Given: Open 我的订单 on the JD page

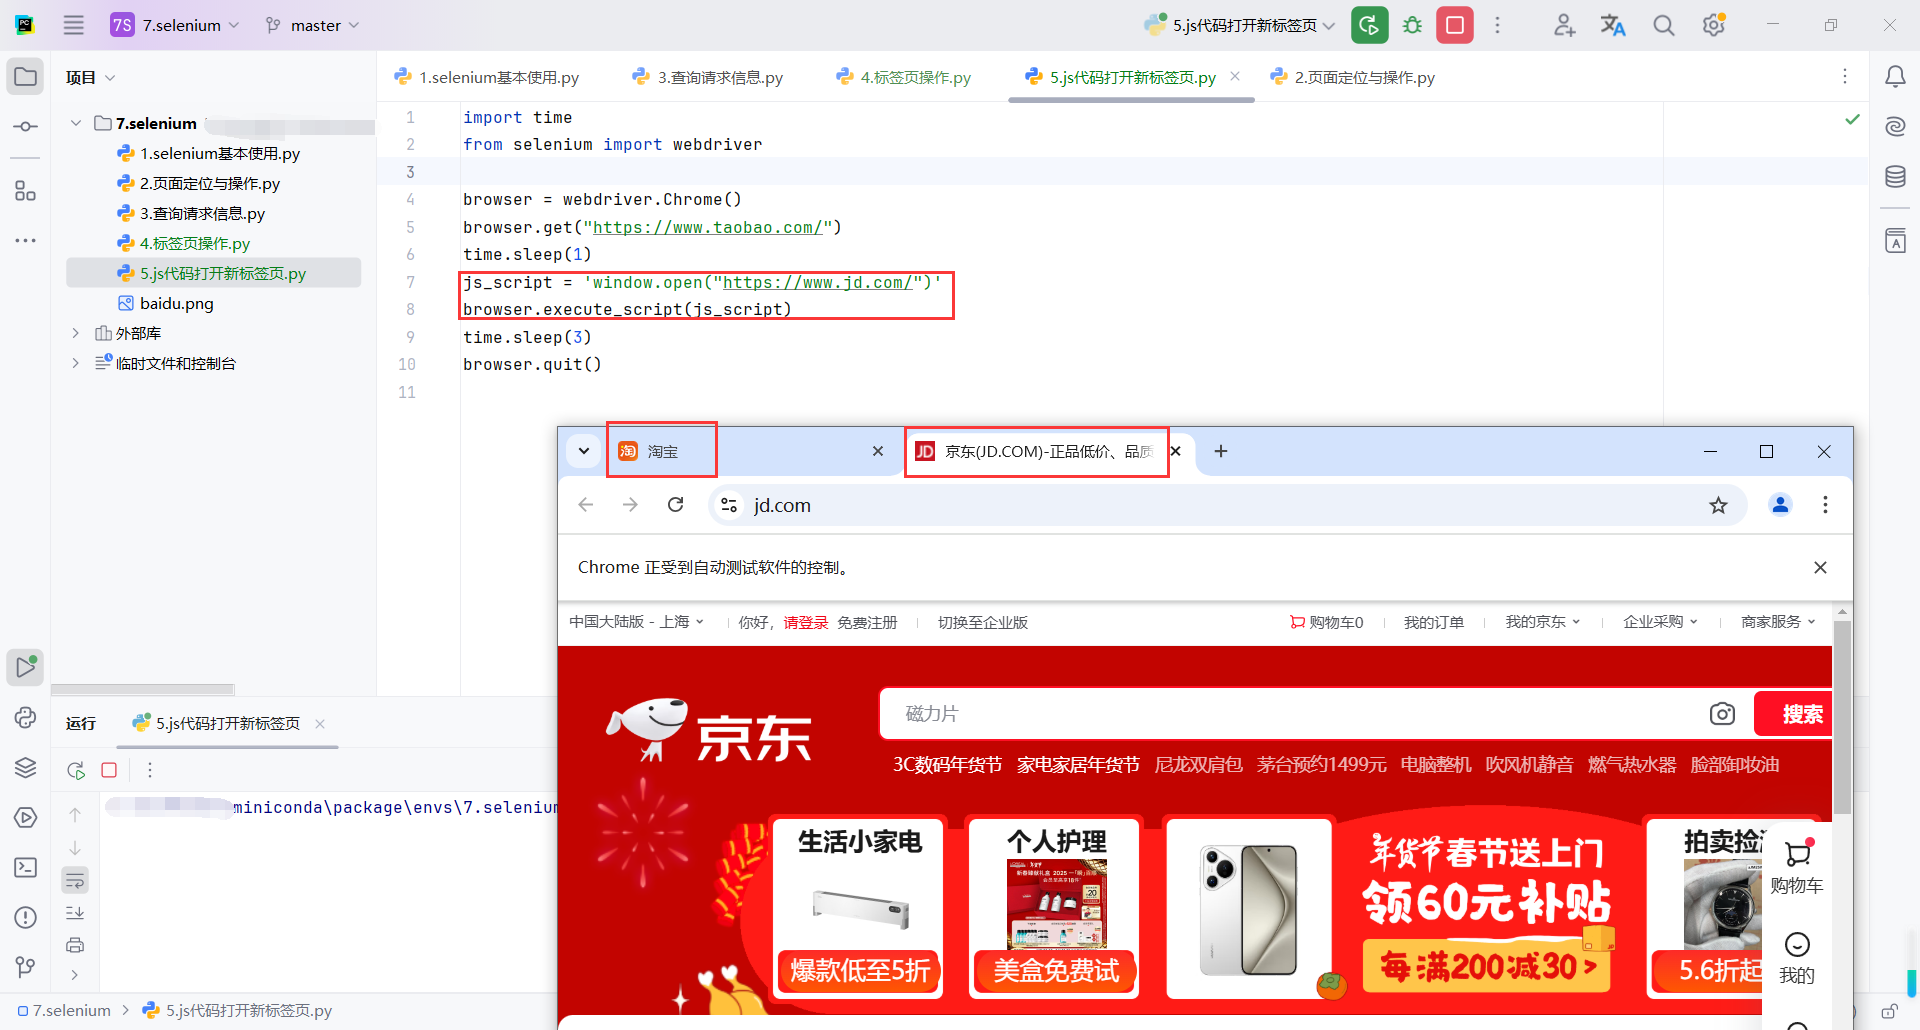Looking at the screenshot, I should point(1434,622).
